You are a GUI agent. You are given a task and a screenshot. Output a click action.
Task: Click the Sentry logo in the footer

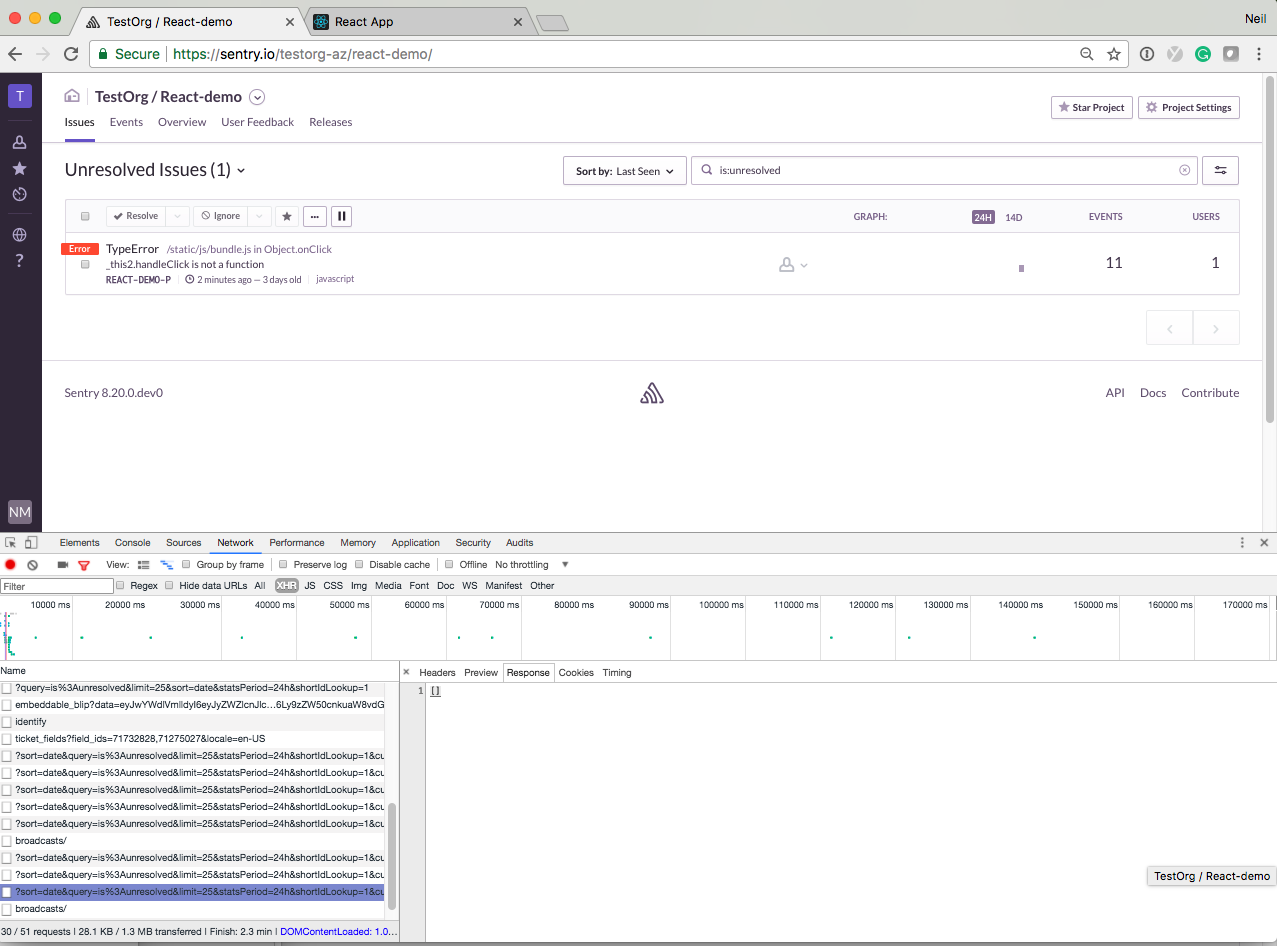(652, 393)
